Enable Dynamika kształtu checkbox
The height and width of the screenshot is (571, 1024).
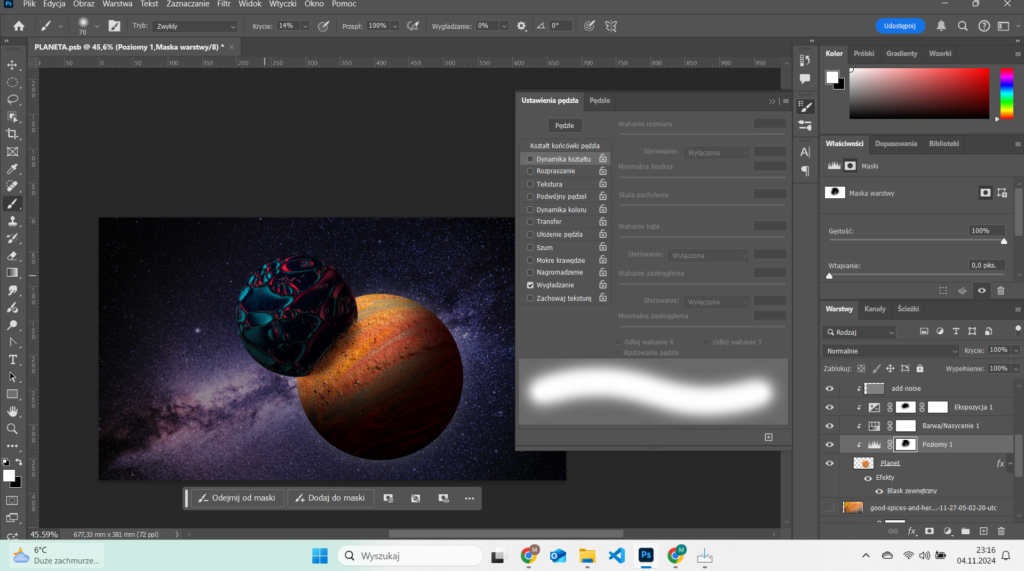click(x=530, y=159)
